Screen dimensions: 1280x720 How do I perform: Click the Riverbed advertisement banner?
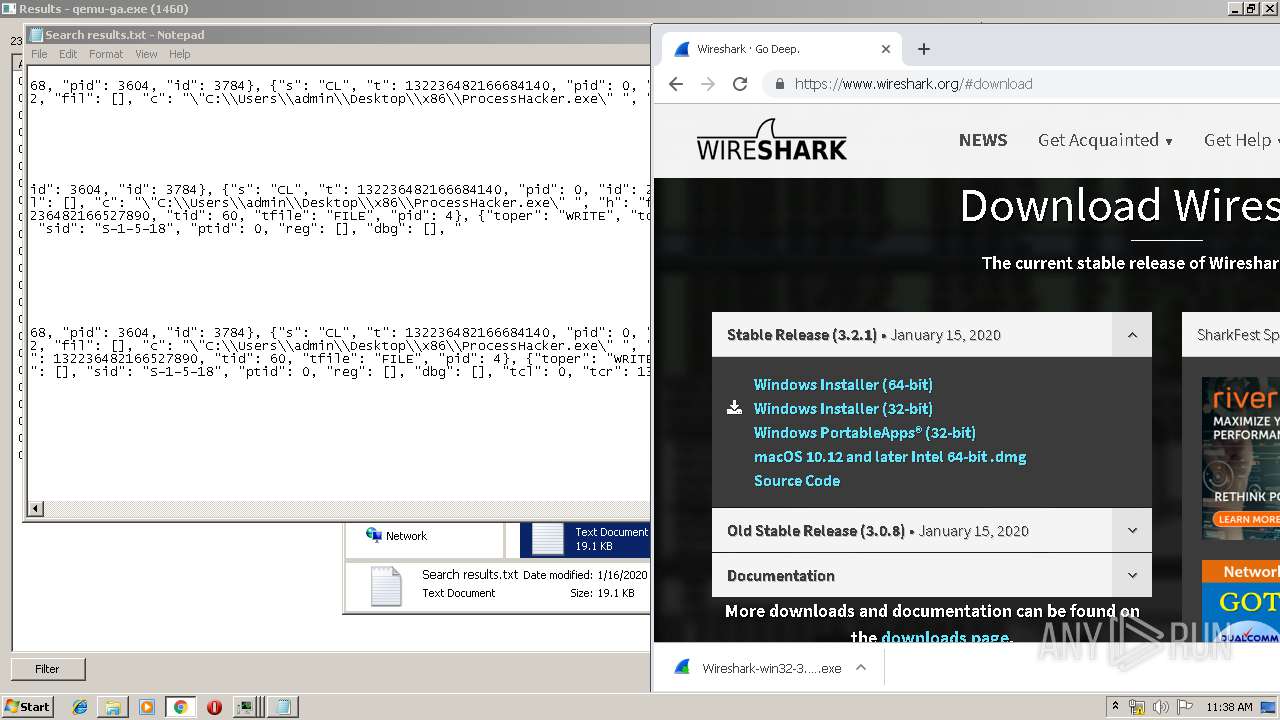1241,458
